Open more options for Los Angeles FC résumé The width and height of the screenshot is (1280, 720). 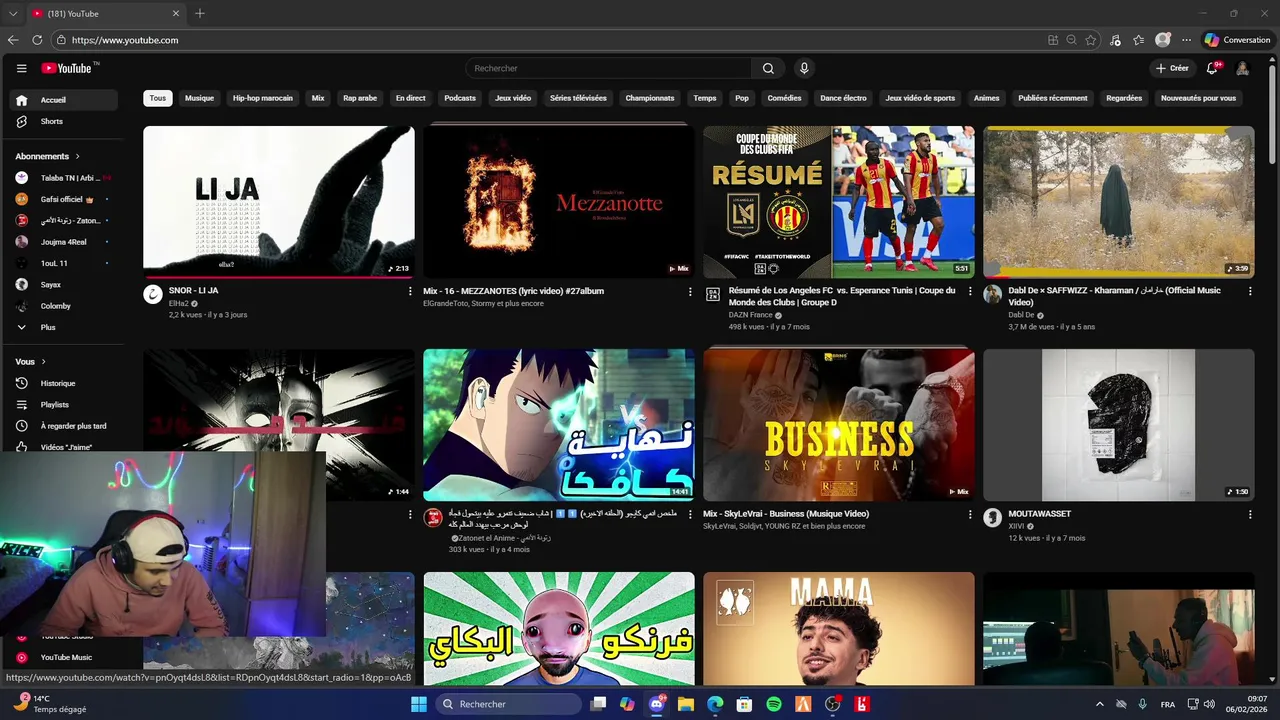click(x=969, y=291)
